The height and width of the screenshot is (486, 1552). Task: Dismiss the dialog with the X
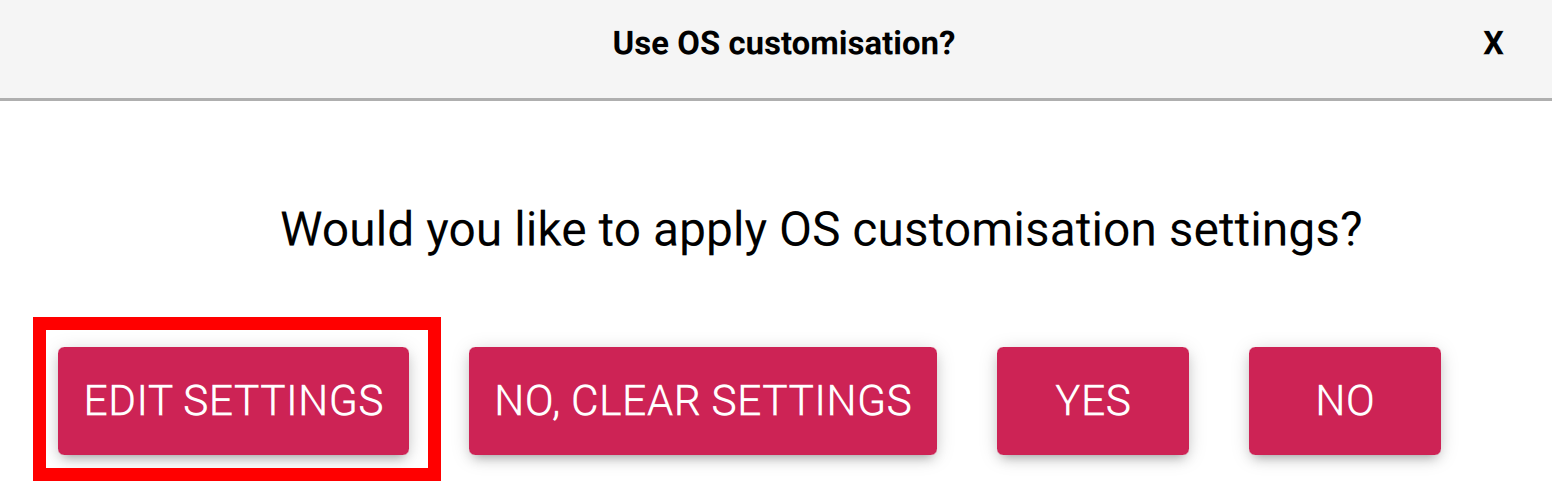click(x=1493, y=44)
